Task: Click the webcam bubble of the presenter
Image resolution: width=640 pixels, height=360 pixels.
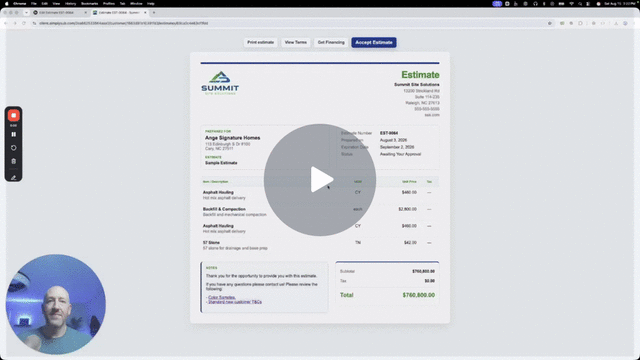Action: coord(56,304)
